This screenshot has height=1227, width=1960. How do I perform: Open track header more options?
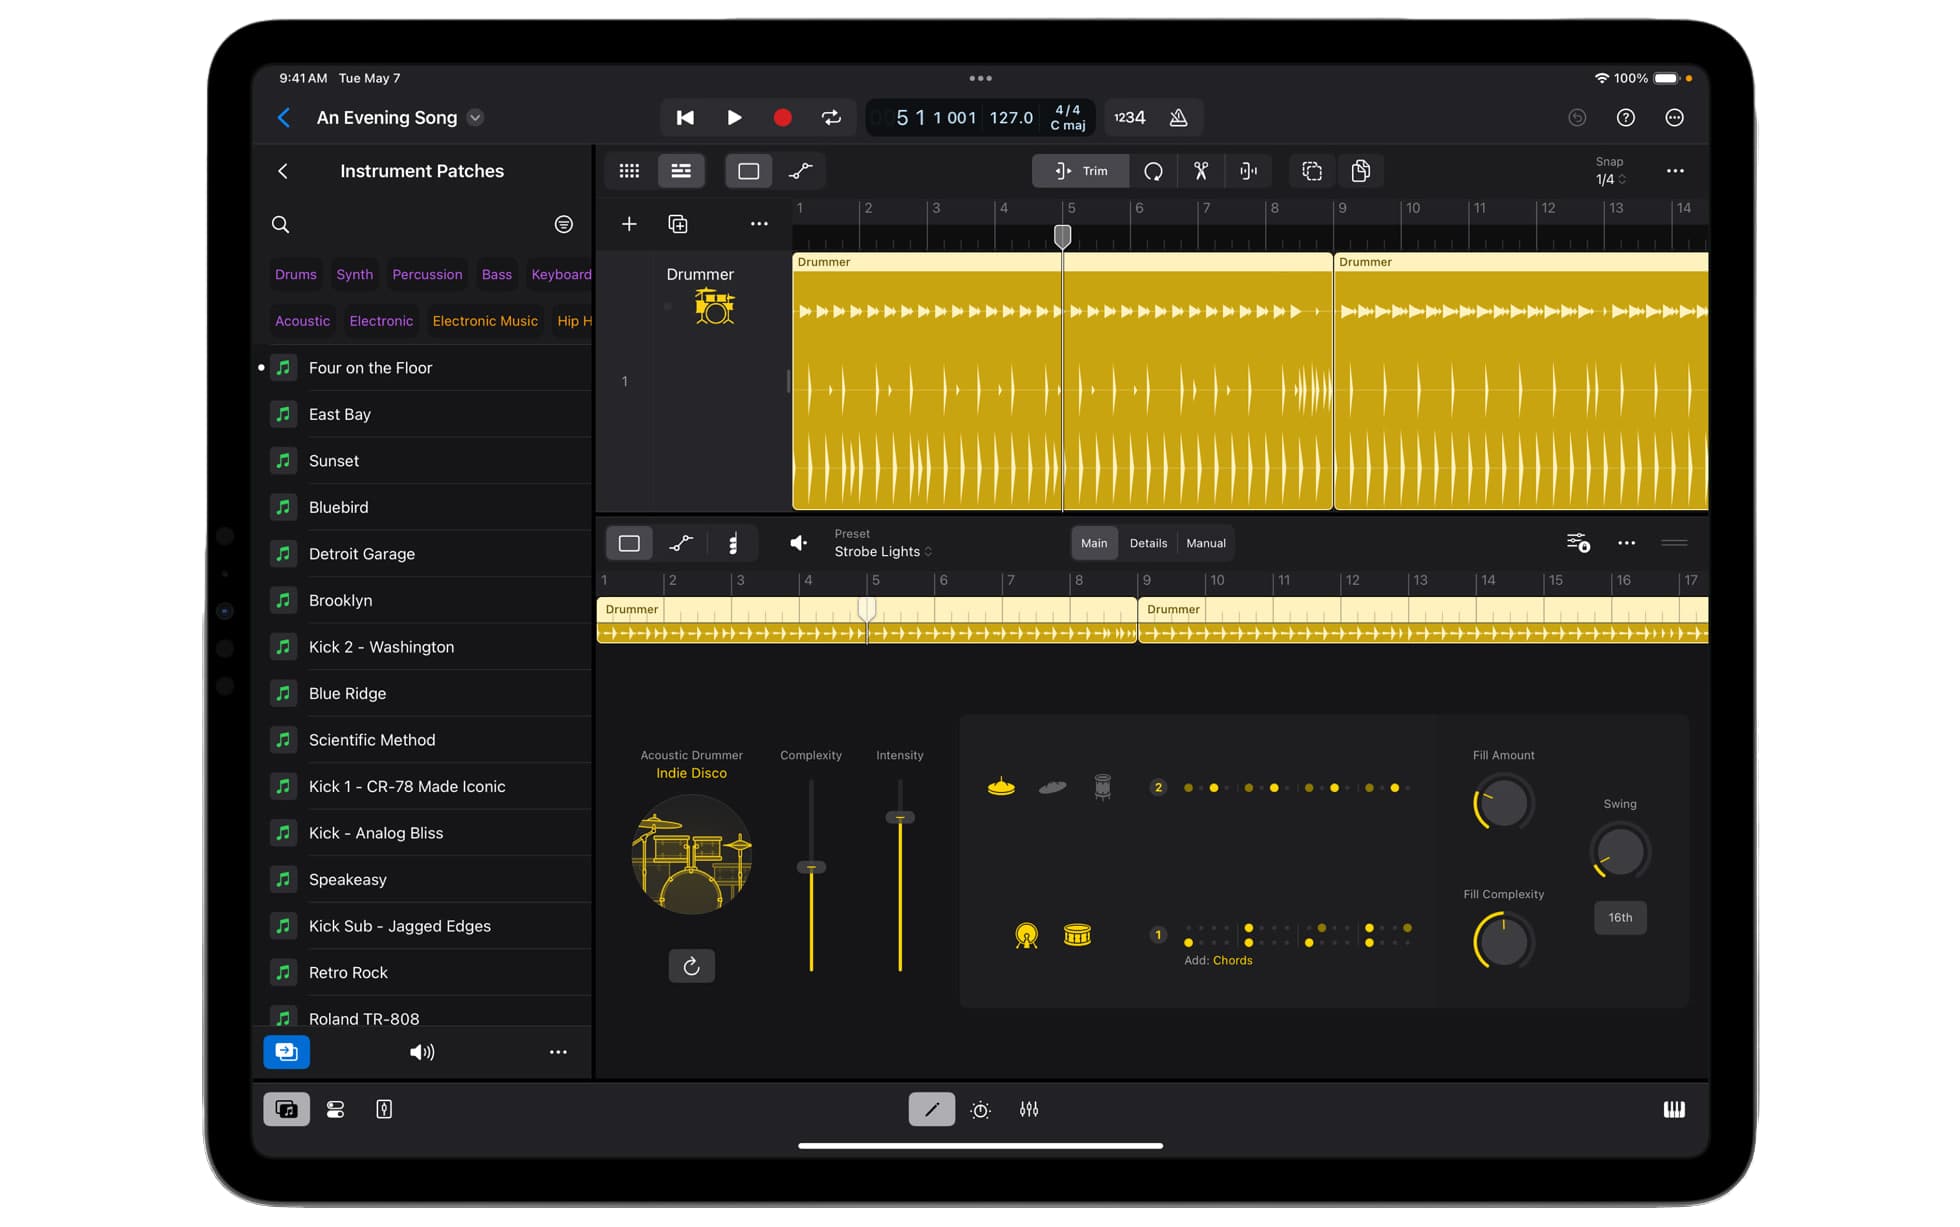point(759,224)
